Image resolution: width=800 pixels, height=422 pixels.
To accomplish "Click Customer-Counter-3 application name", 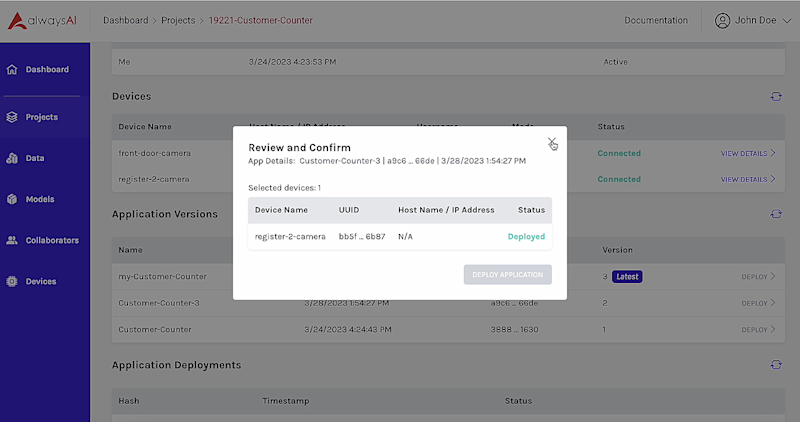I will click(159, 303).
